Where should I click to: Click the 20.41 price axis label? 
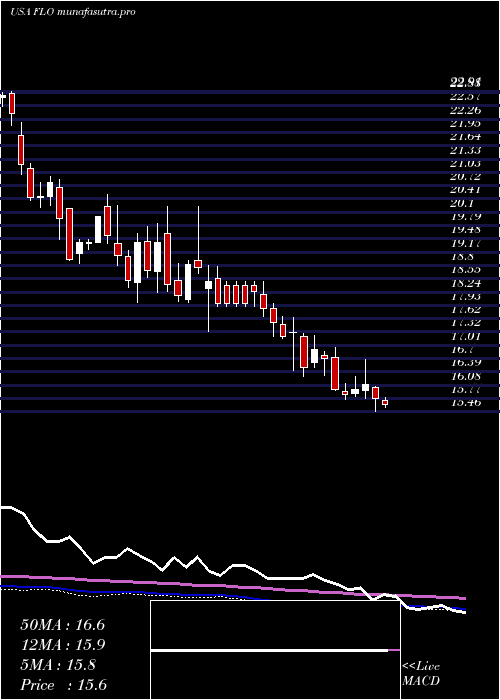click(466, 190)
